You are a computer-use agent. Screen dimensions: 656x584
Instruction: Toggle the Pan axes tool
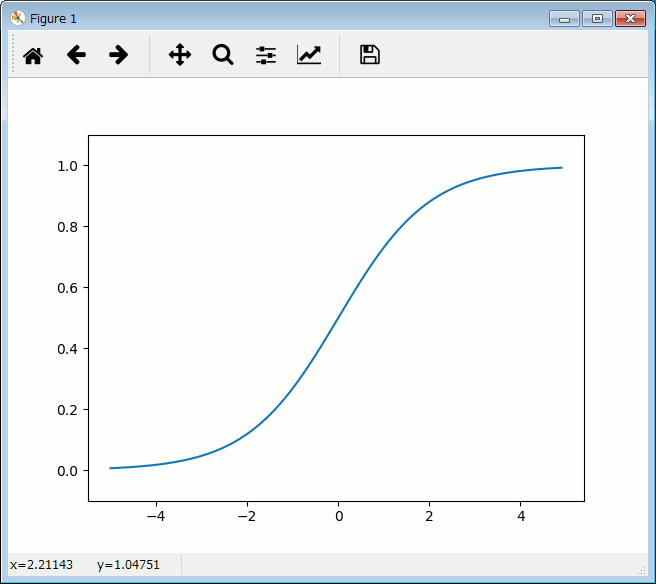tap(179, 55)
